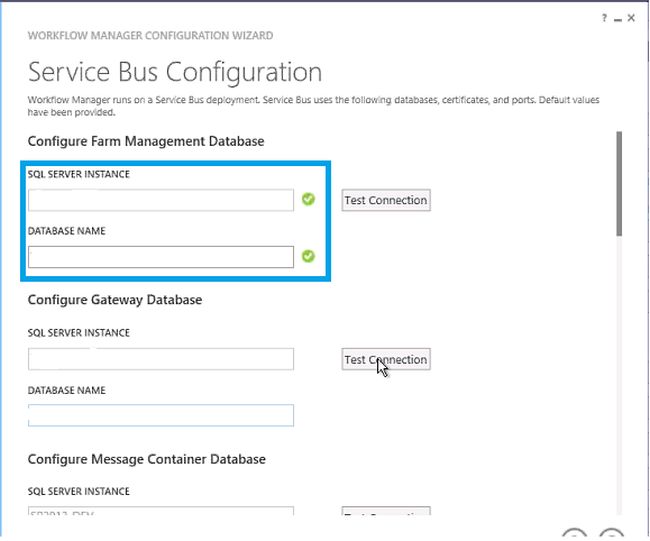
Task: Click the Configure Gateway Database heading
Action: [x=114, y=300]
